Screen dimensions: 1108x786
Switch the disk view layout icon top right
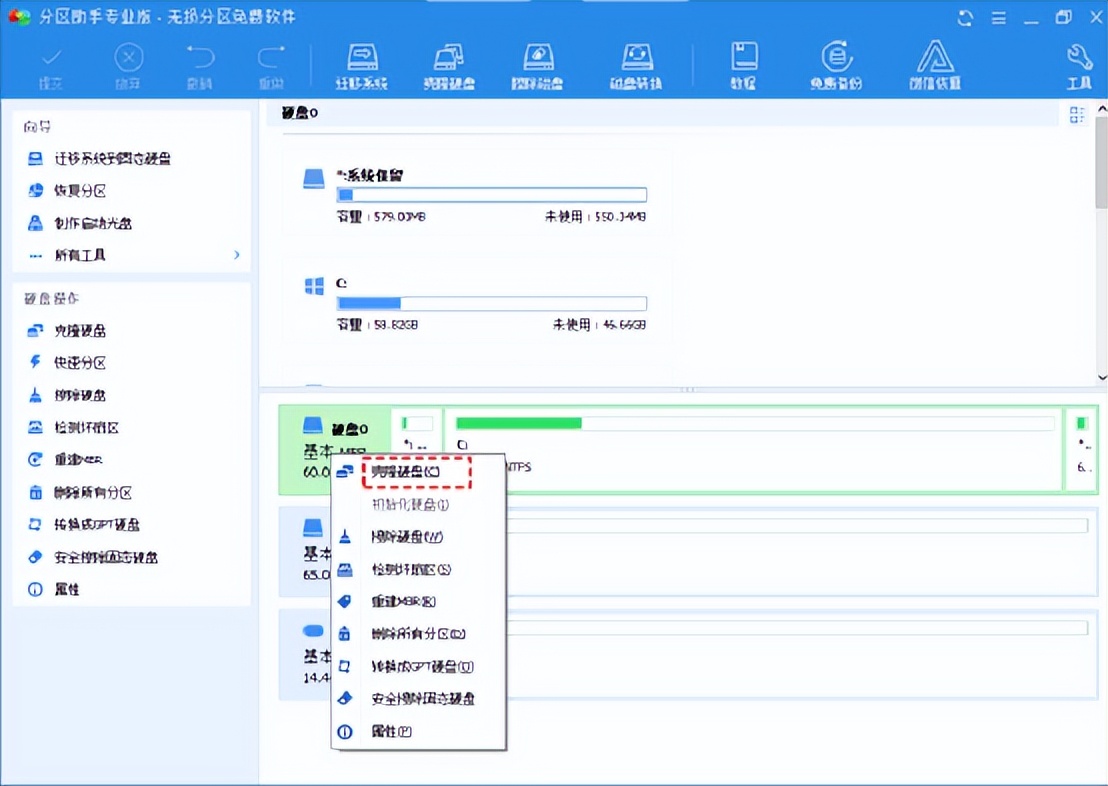1076,113
